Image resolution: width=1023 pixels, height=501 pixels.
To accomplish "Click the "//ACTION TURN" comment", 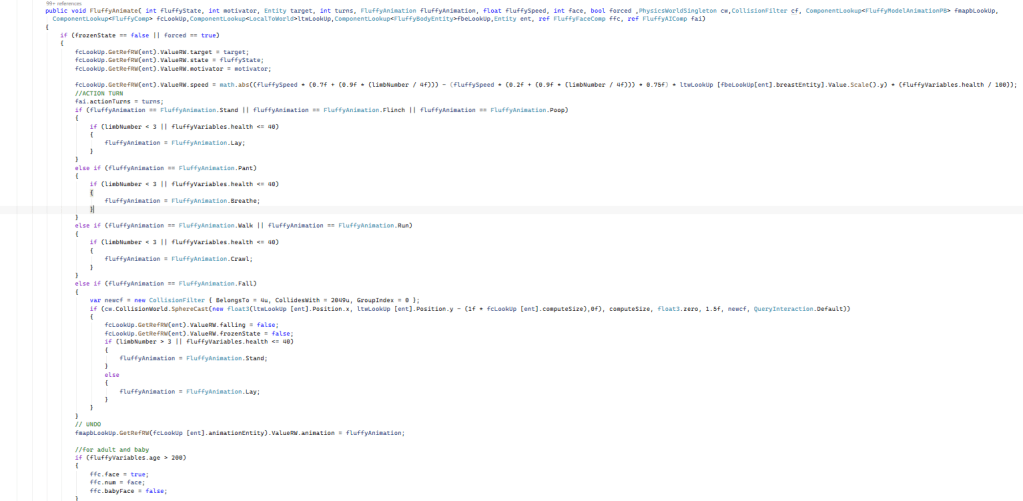I will tap(99, 93).
